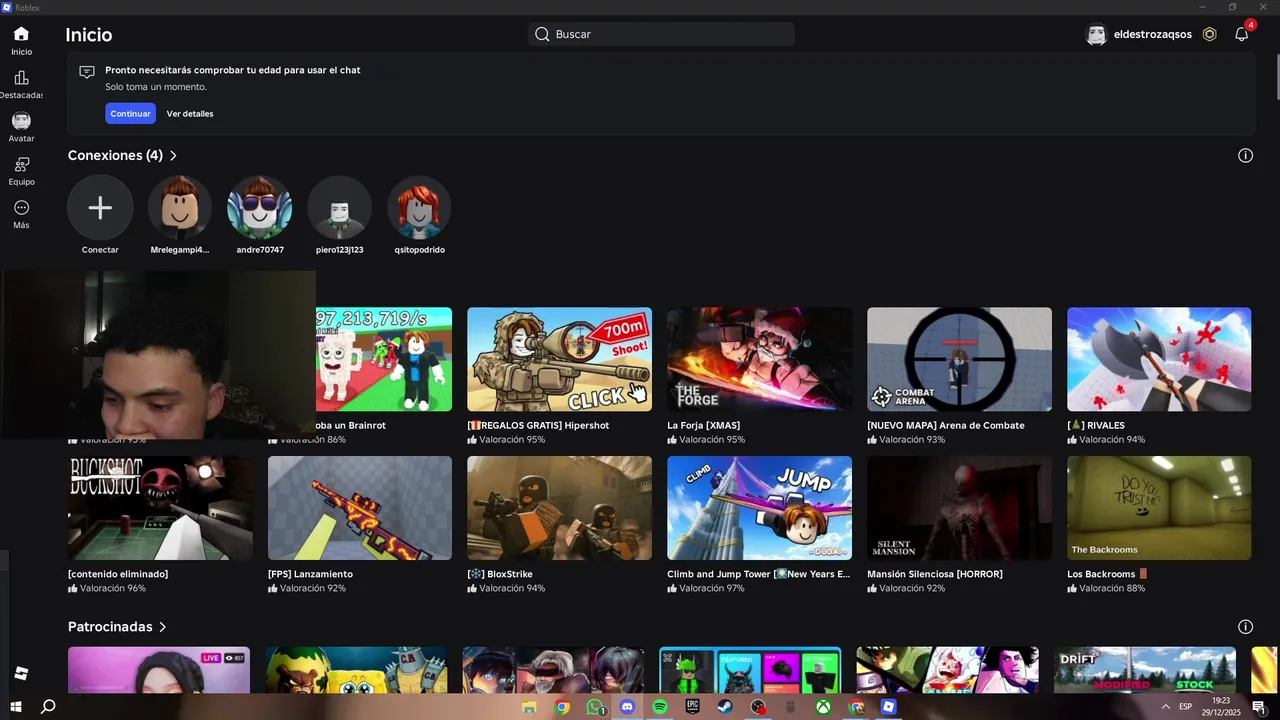The height and width of the screenshot is (720, 1280).
Task: Open the DRIFT sponsored thumbnail
Action: [1145, 670]
